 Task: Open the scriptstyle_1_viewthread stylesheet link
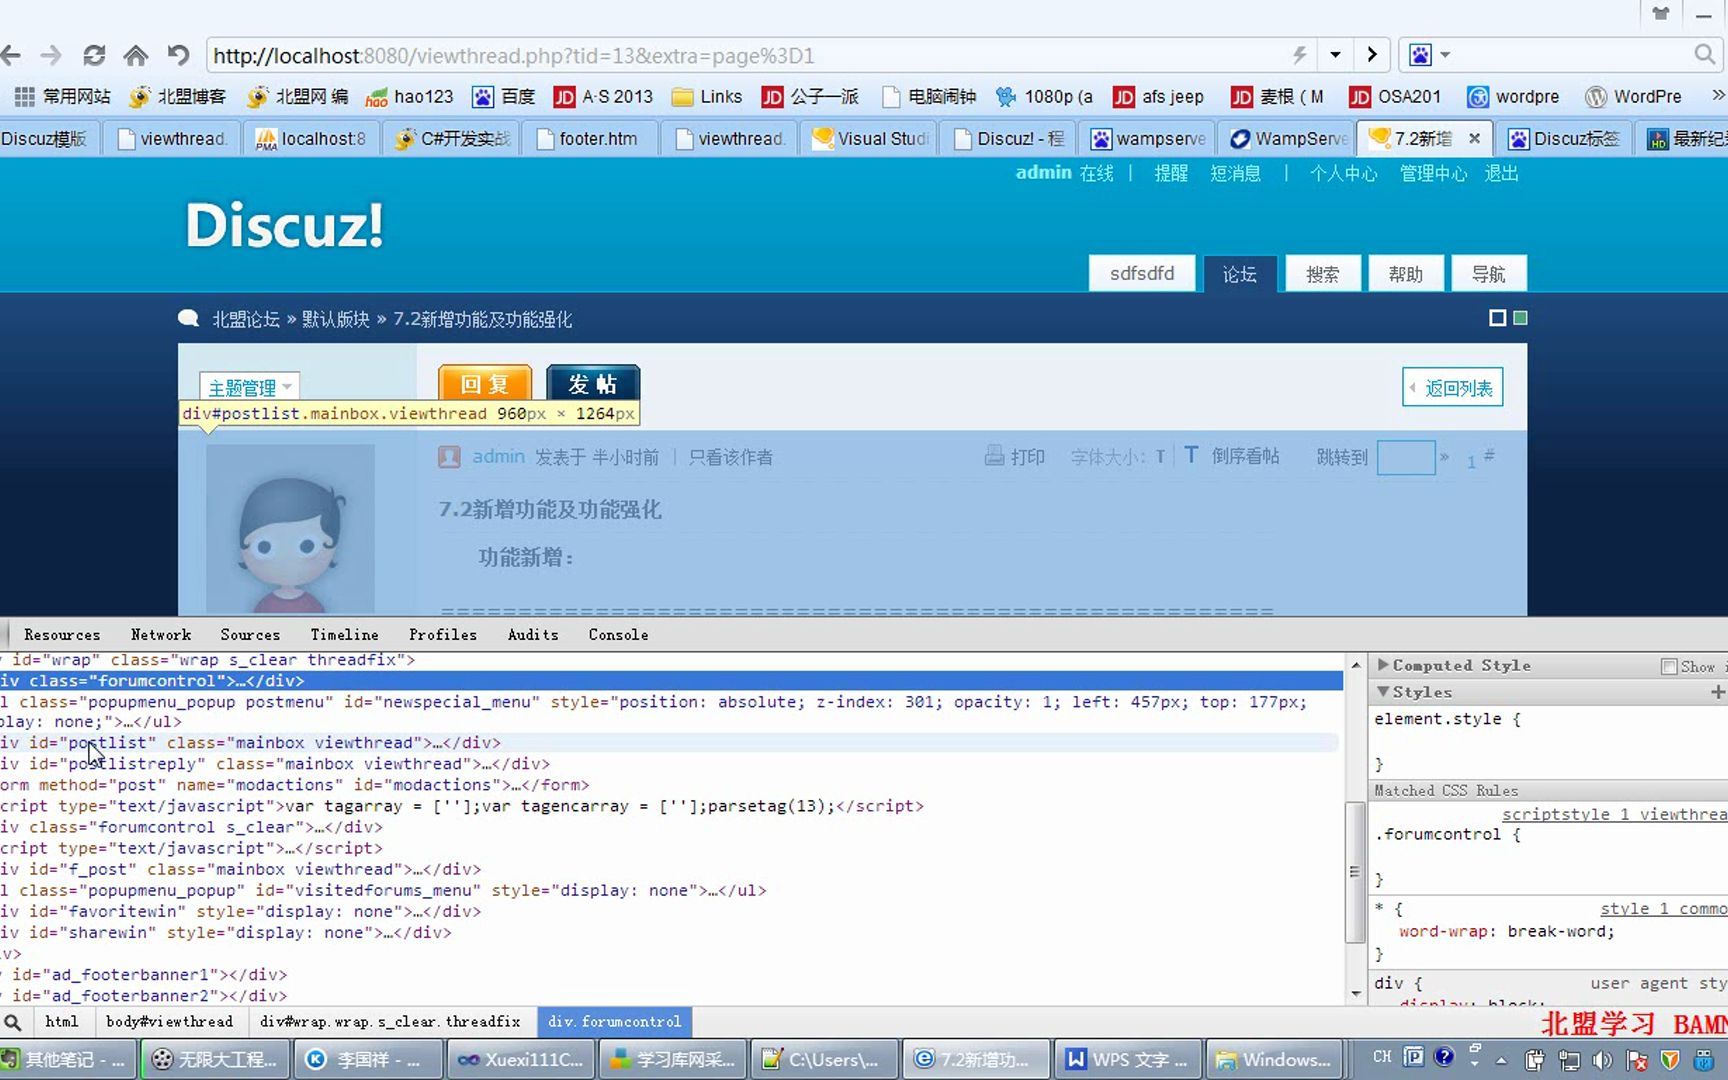tap(1614, 814)
